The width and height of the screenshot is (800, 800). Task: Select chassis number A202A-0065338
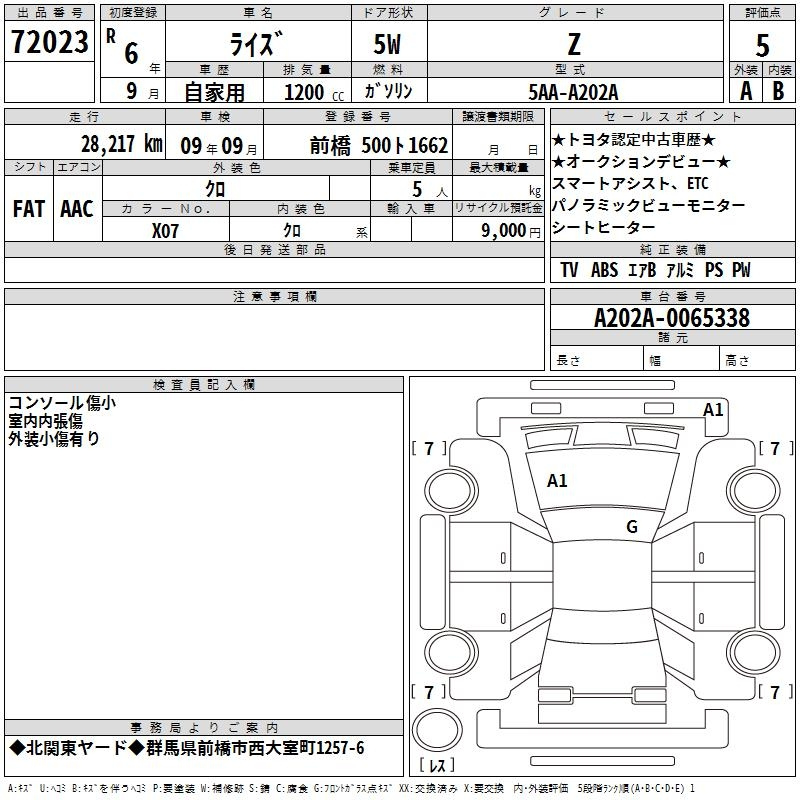pyautogui.click(x=672, y=318)
